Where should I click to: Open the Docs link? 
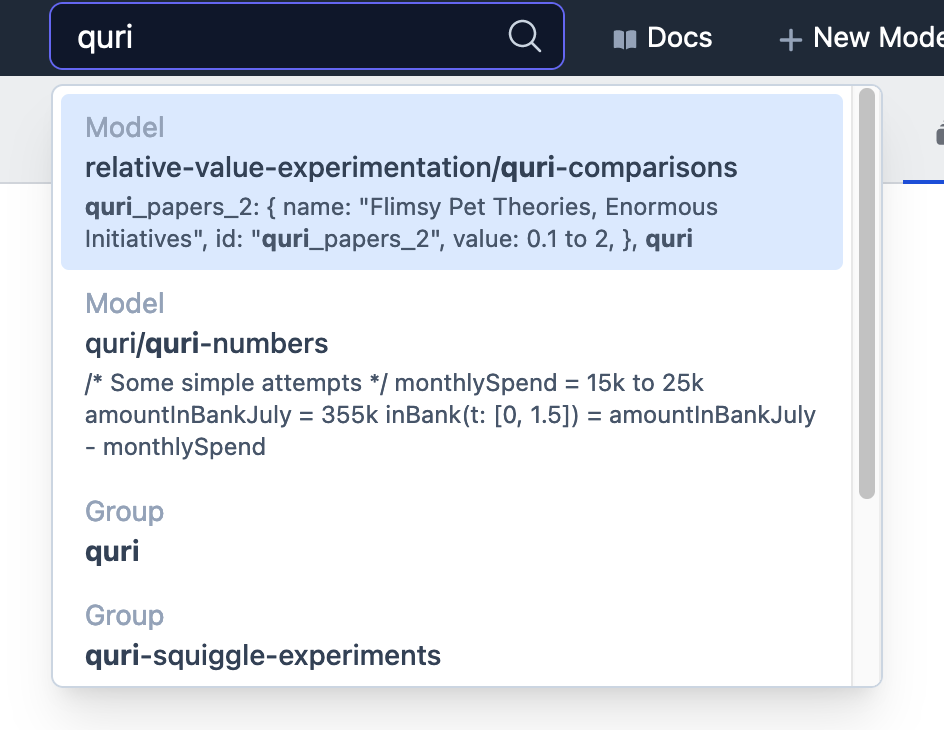point(679,38)
